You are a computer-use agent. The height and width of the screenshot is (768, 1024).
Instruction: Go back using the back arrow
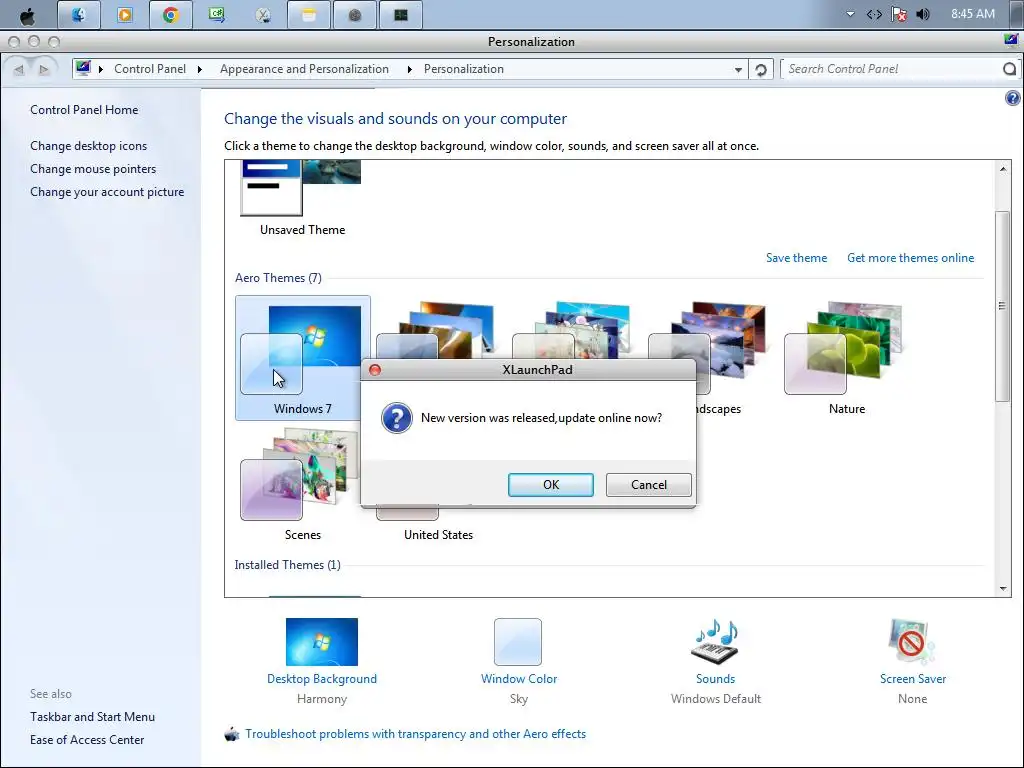coord(18,69)
